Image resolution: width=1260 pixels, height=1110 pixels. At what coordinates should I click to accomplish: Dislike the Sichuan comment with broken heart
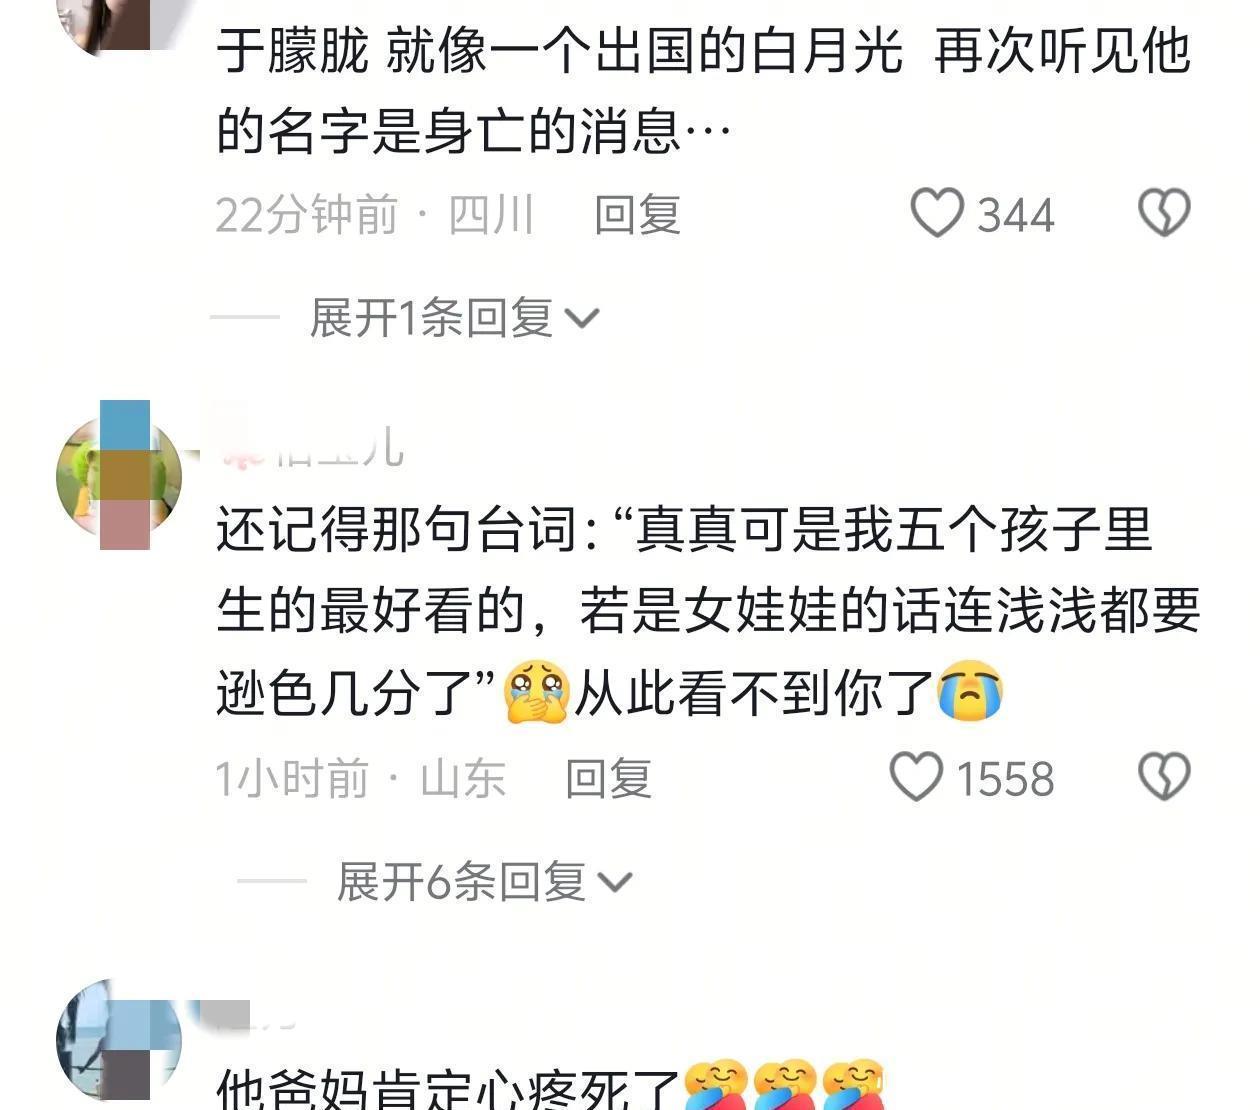click(x=1165, y=213)
